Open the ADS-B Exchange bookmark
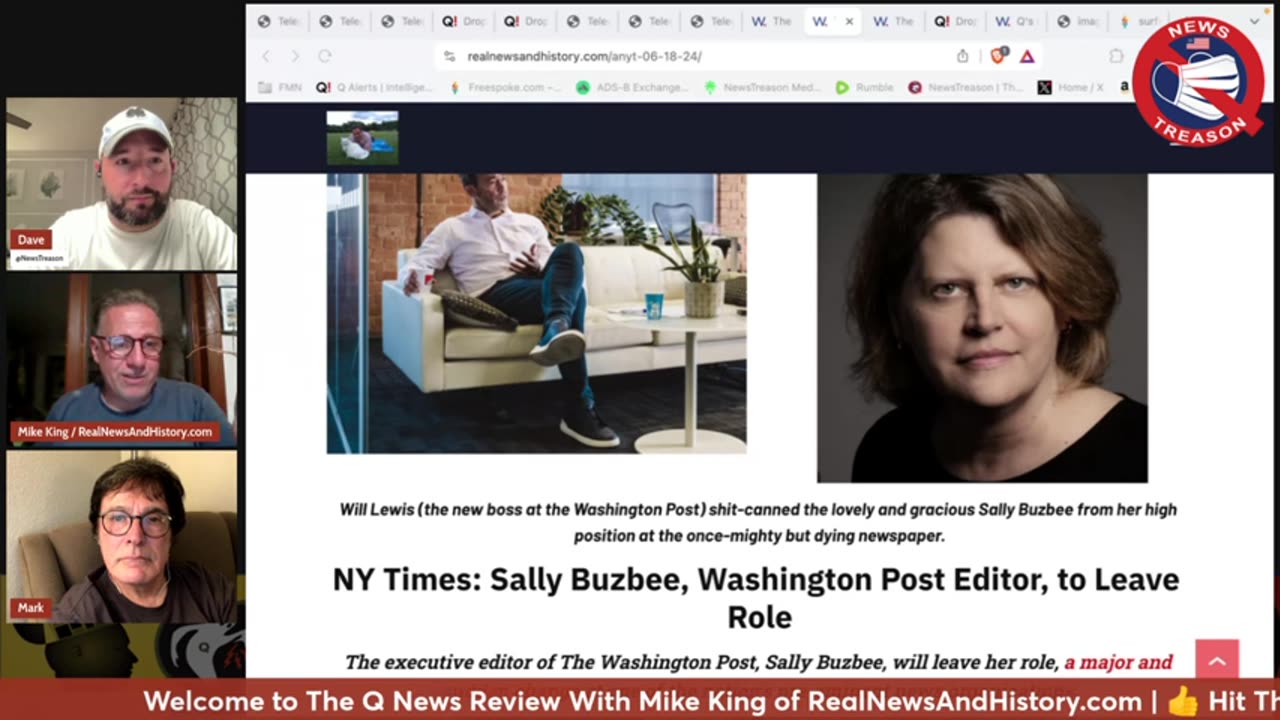 click(632, 88)
